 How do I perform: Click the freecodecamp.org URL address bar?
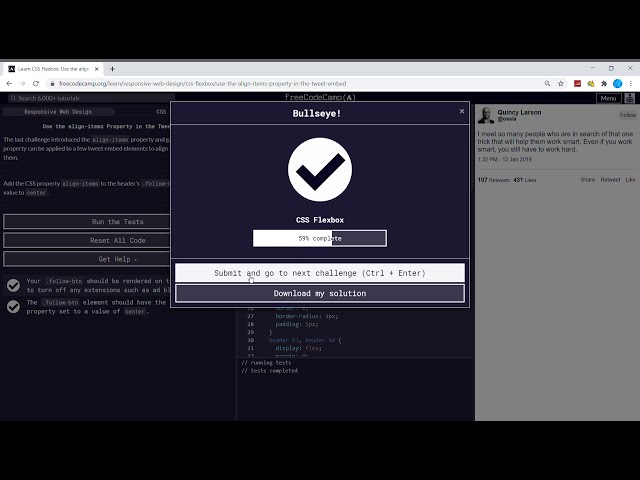pyautogui.click(x=202, y=84)
